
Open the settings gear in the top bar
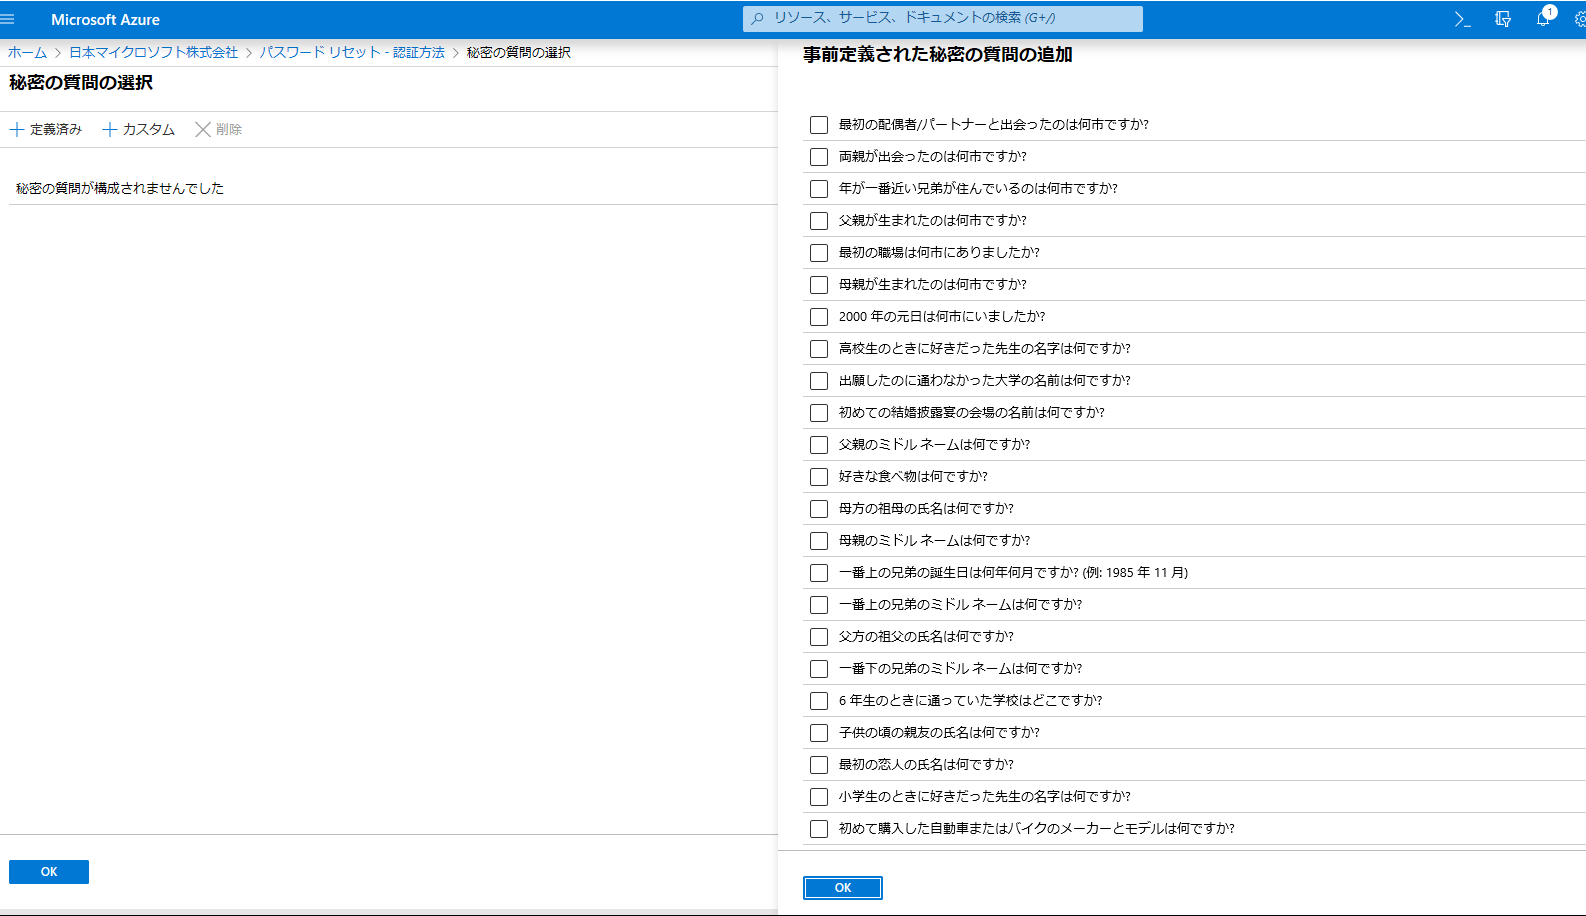[1580, 19]
